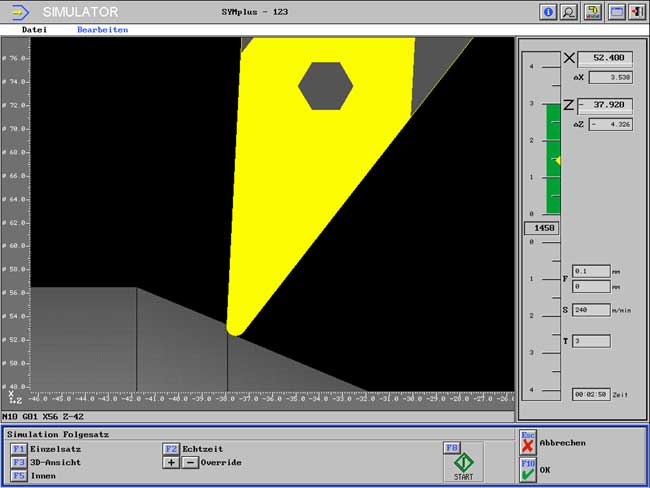Click the exit door icon

click(636, 12)
